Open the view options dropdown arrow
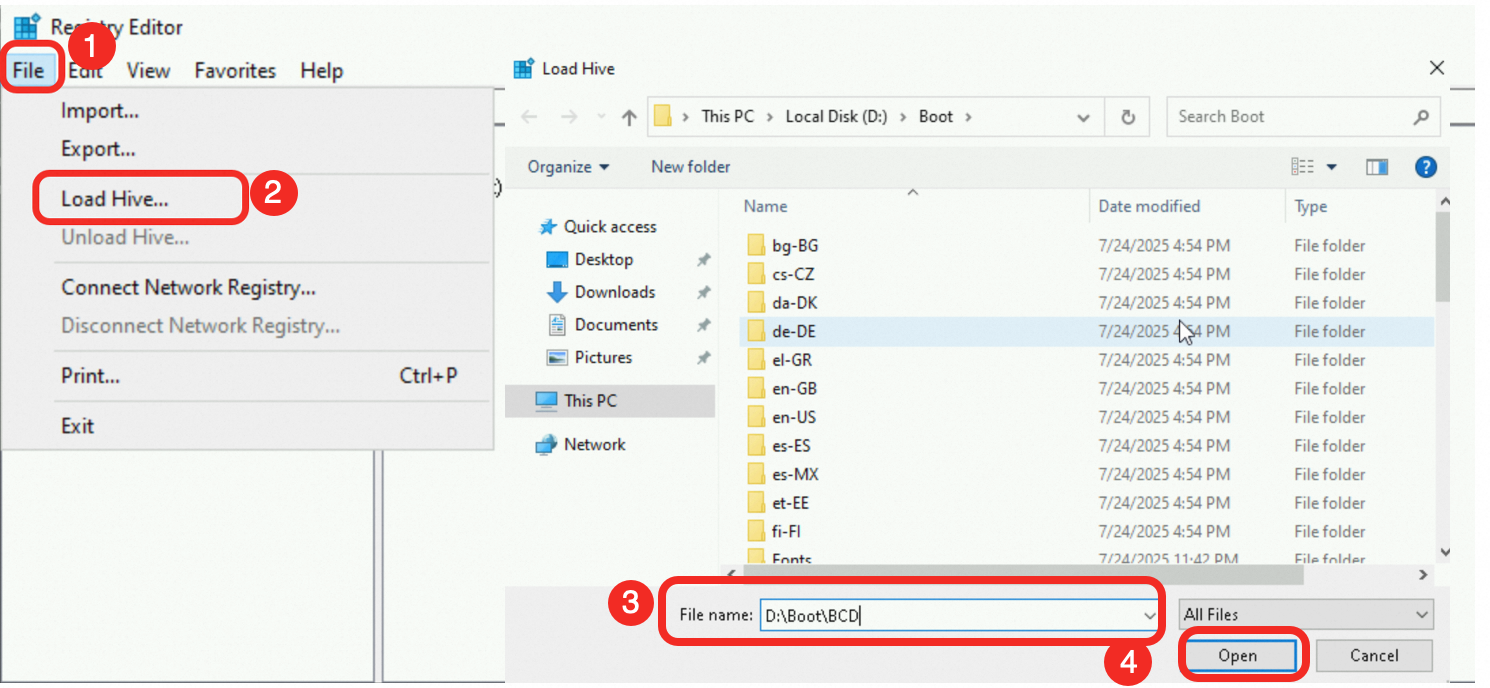The image size is (1490, 688). [x=1331, y=167]
